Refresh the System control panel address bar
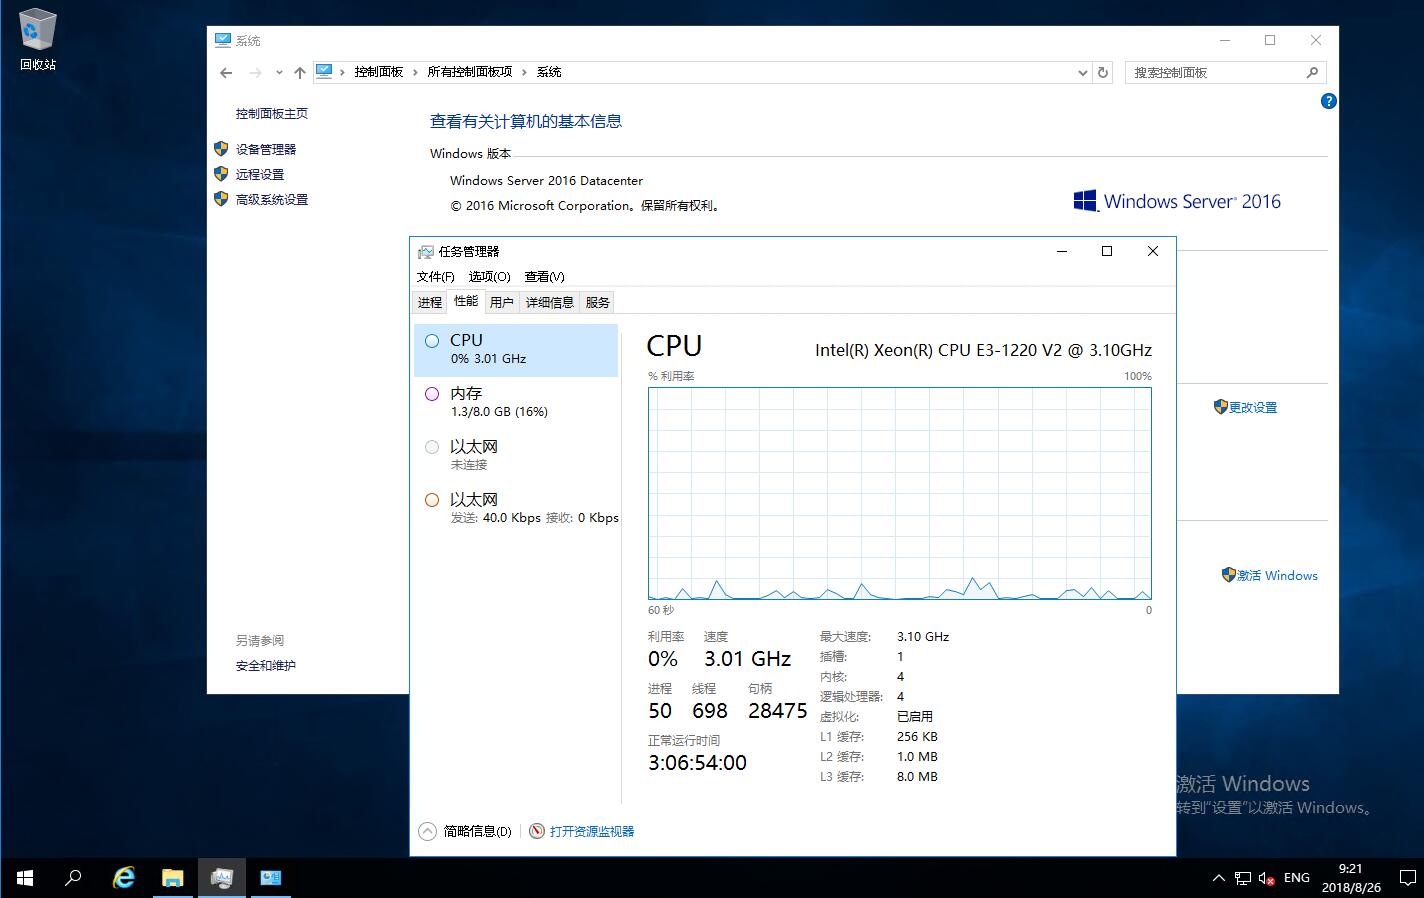1424x898 pixels. (x=1103, y=72)
